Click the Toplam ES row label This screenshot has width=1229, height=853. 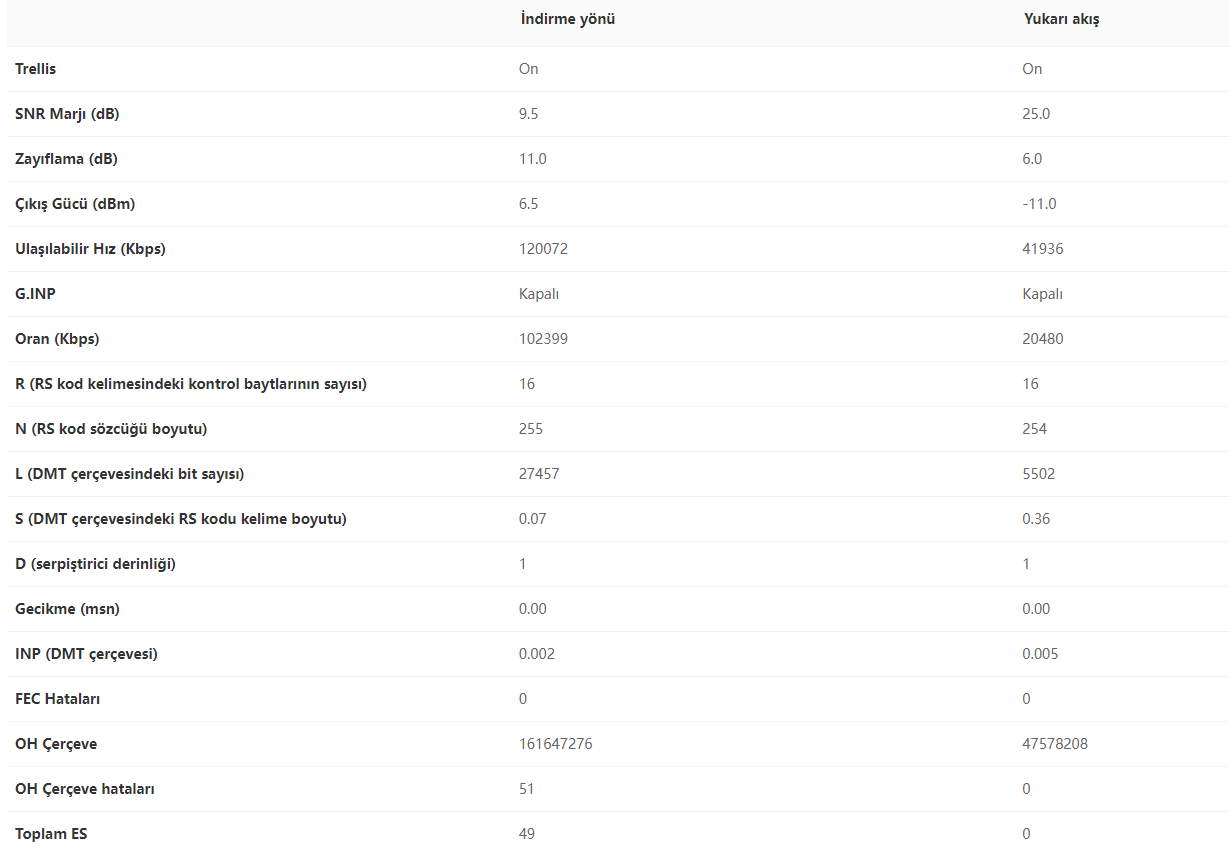pos(52,834)
